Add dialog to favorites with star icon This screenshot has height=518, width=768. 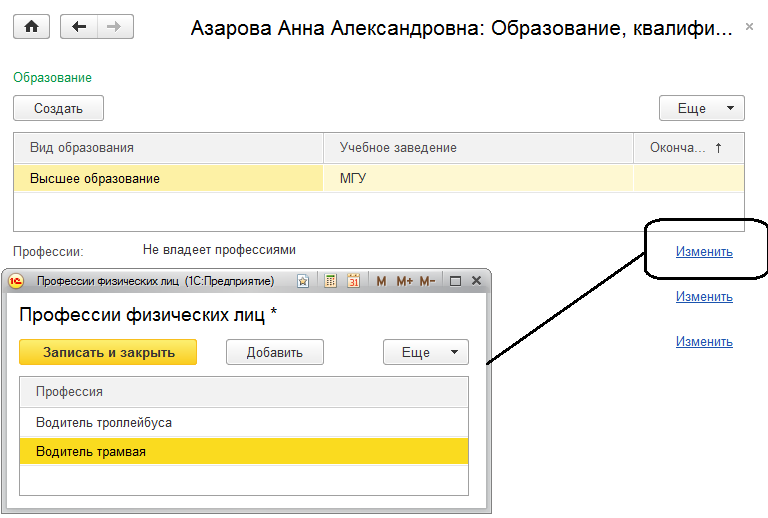point(303,282)
